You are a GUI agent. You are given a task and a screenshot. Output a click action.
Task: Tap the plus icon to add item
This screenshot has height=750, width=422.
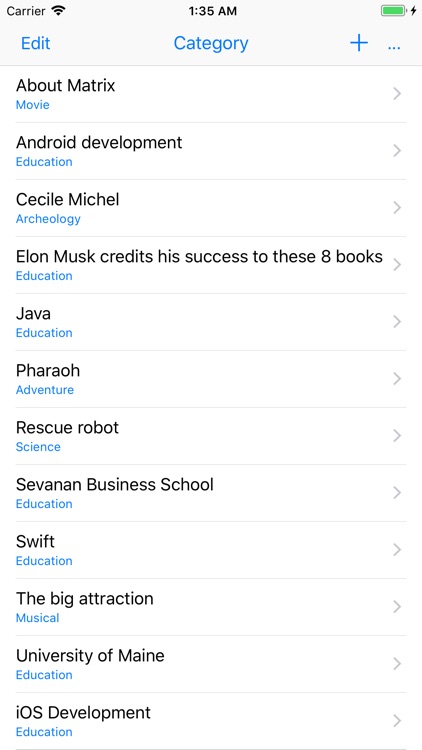coord(359,43)
